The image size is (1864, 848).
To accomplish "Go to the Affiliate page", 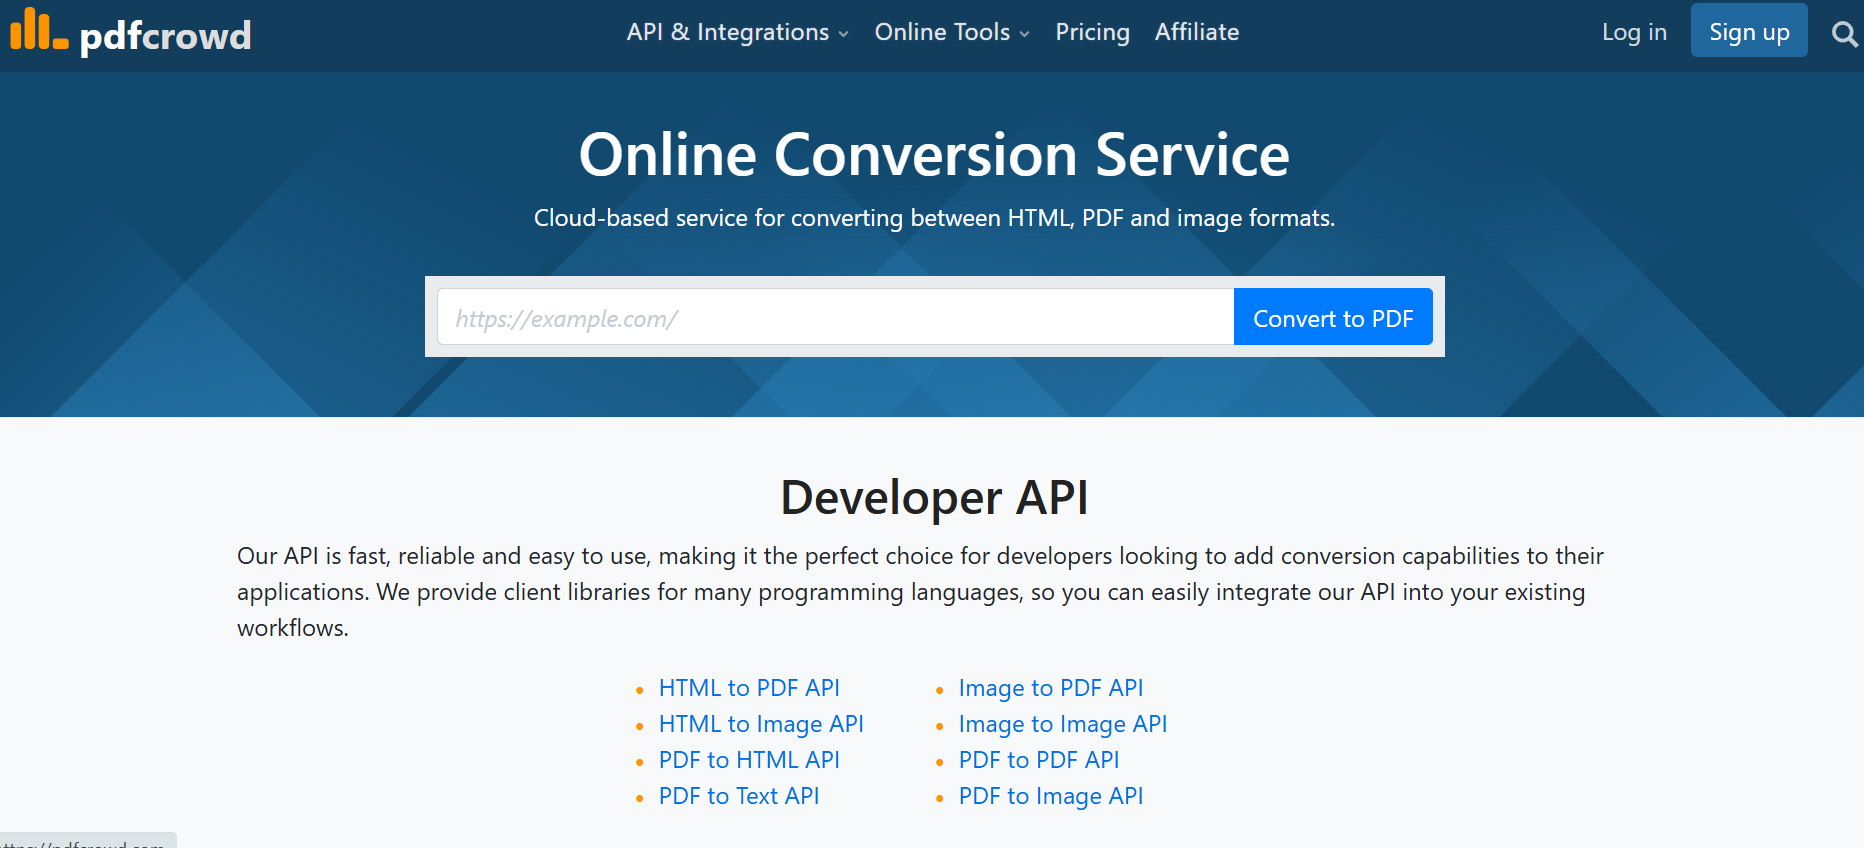I will click(x=1196, y=32).
